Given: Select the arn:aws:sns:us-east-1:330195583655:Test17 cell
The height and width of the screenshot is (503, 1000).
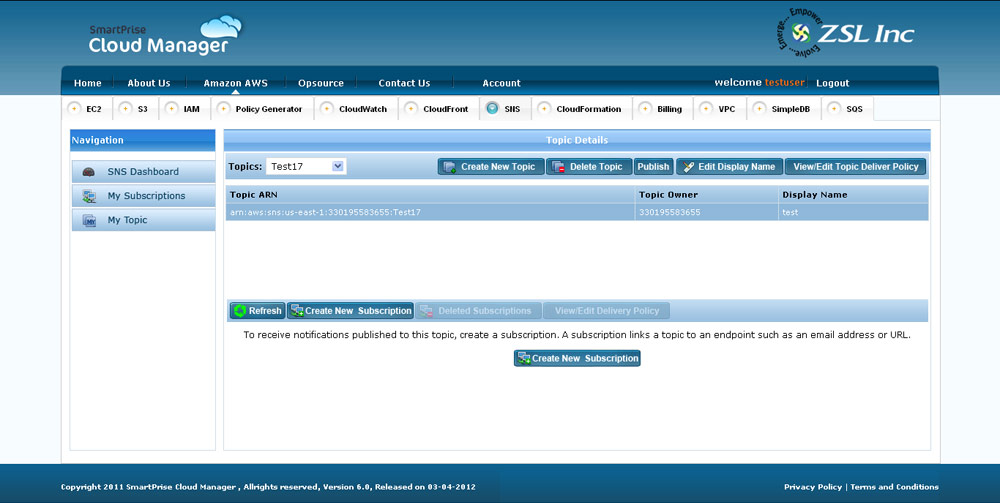Looking at the screenshot, I should coord(430,212).
